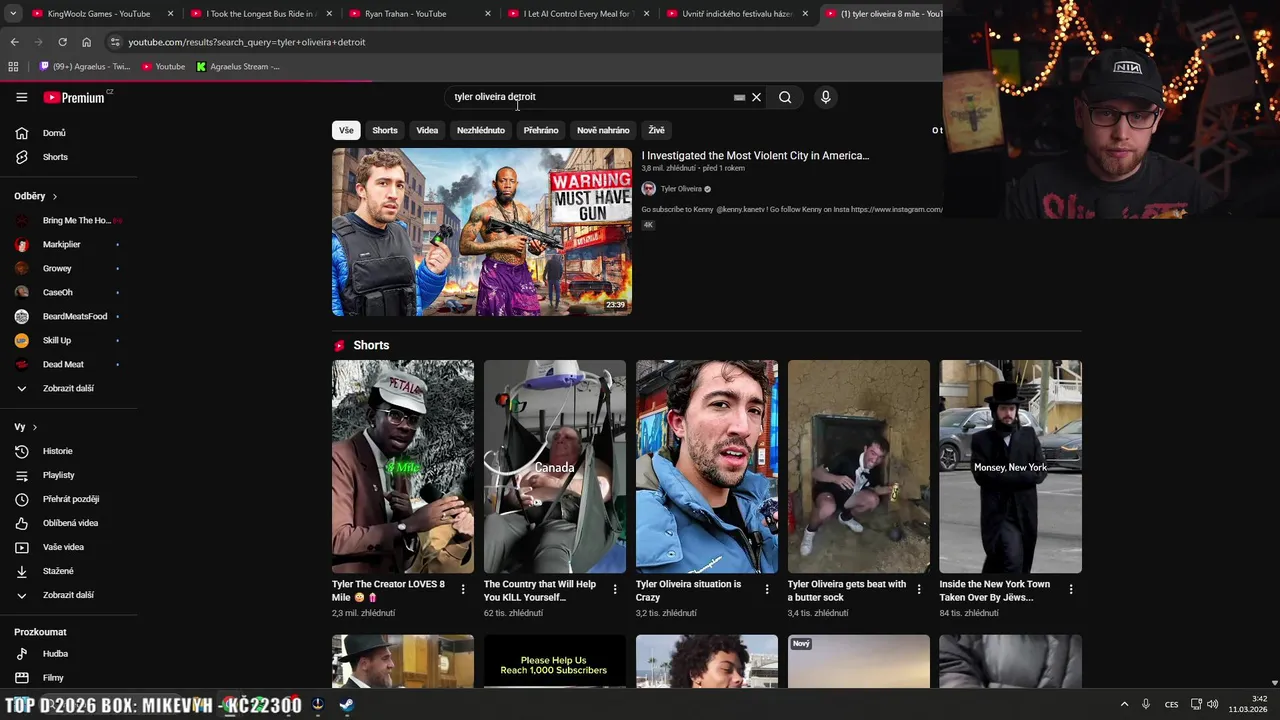
Task: Expand Zobrazit další under subscriptions
Action: [x=68, y=389]
